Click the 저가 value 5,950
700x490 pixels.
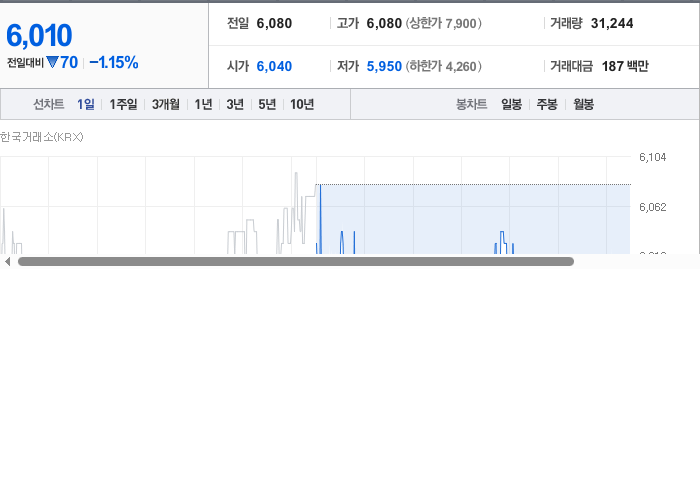[384, 66]
